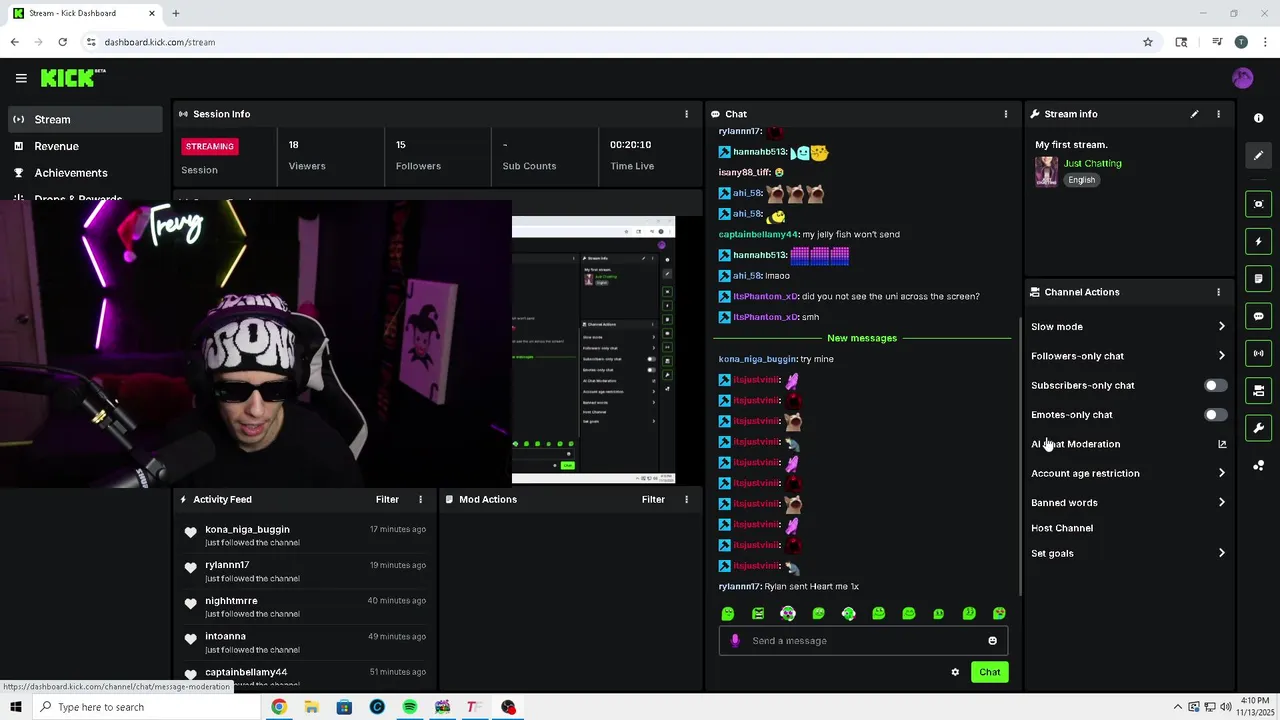Insert the angry green emote

click(758, 613)
